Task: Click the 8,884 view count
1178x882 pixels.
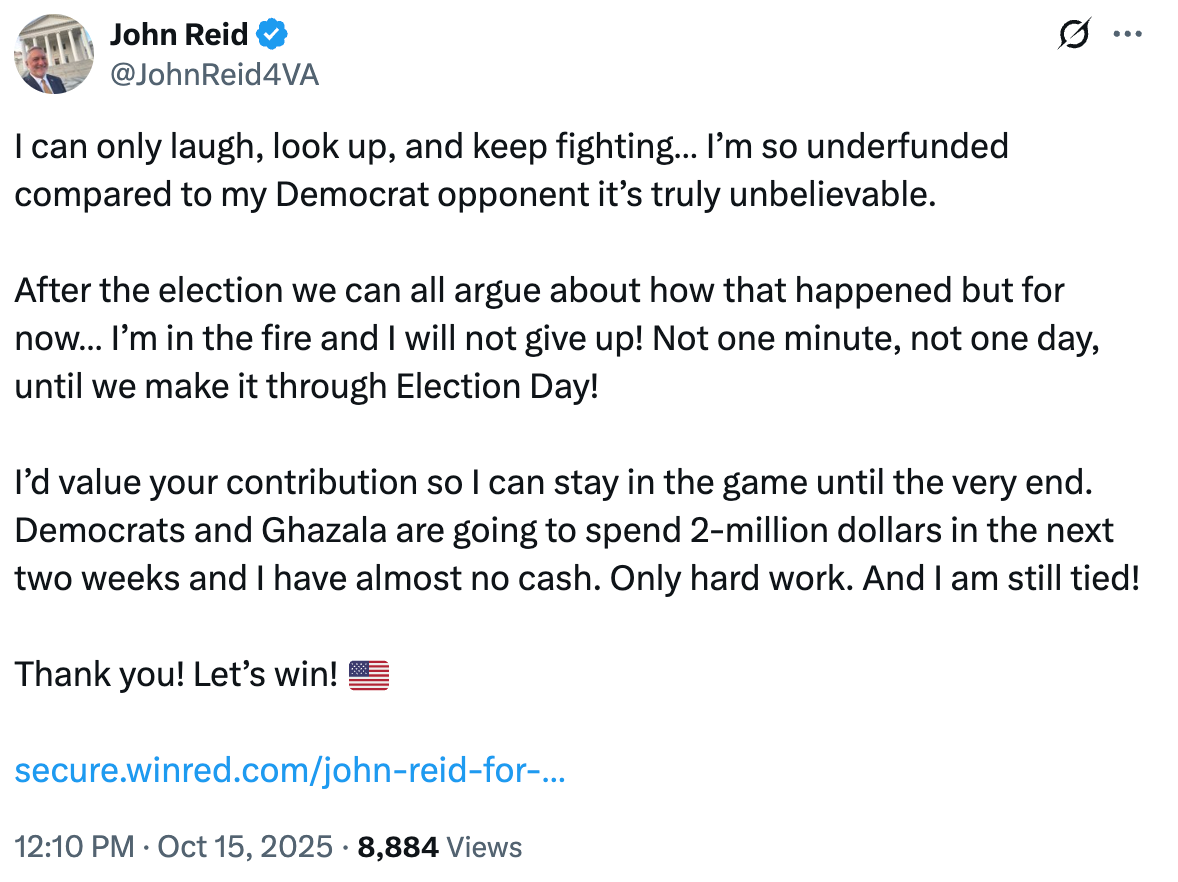Action: [x=397, y=847]
